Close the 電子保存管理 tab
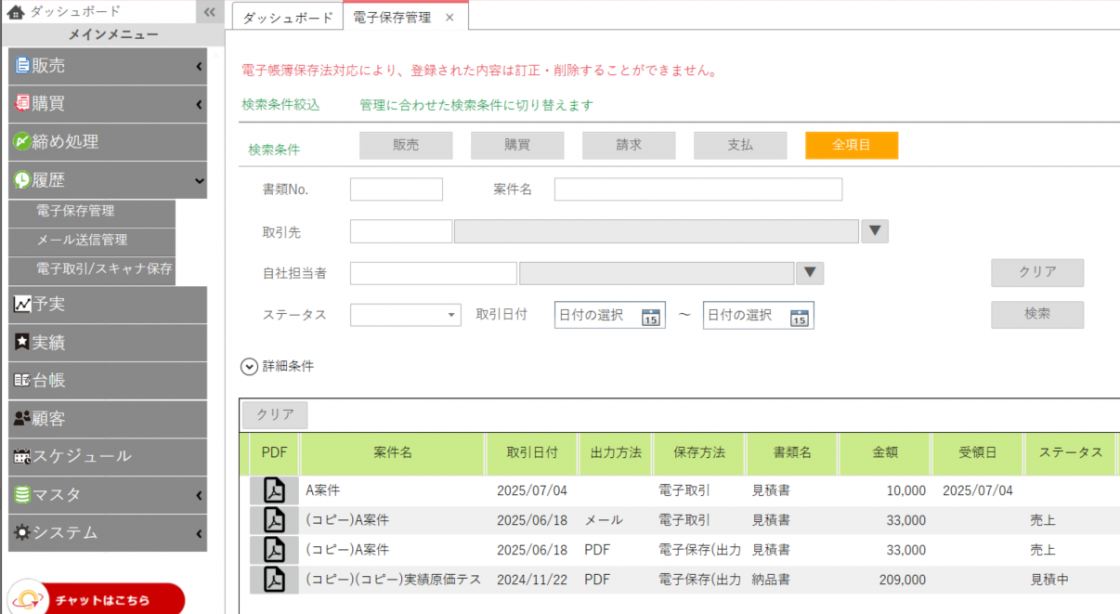This screenshot has height=614, width=1120. click(x=449, y=18)
